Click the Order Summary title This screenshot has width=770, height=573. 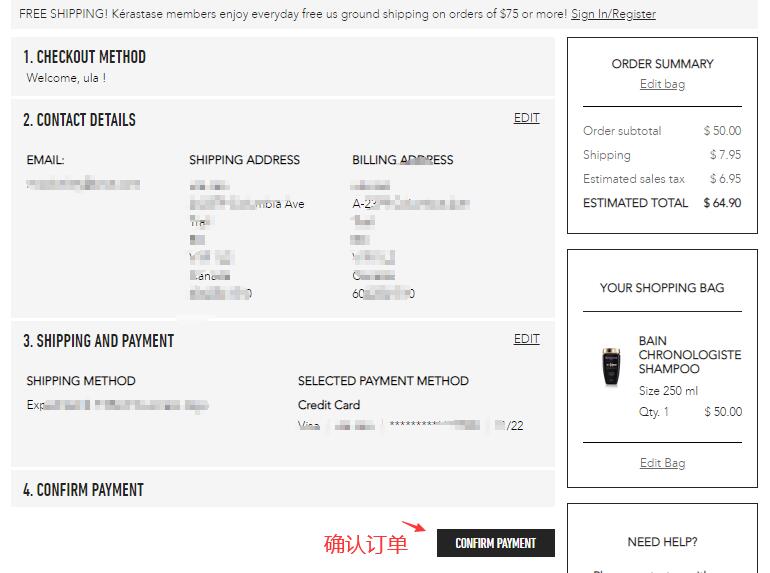[662, 64]
